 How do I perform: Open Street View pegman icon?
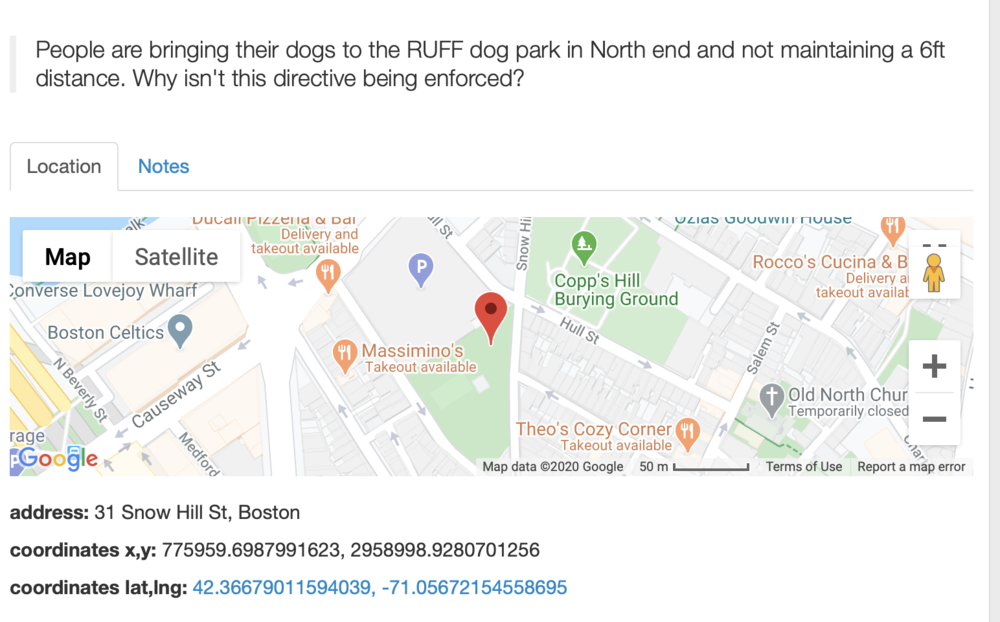click(934, 272)
